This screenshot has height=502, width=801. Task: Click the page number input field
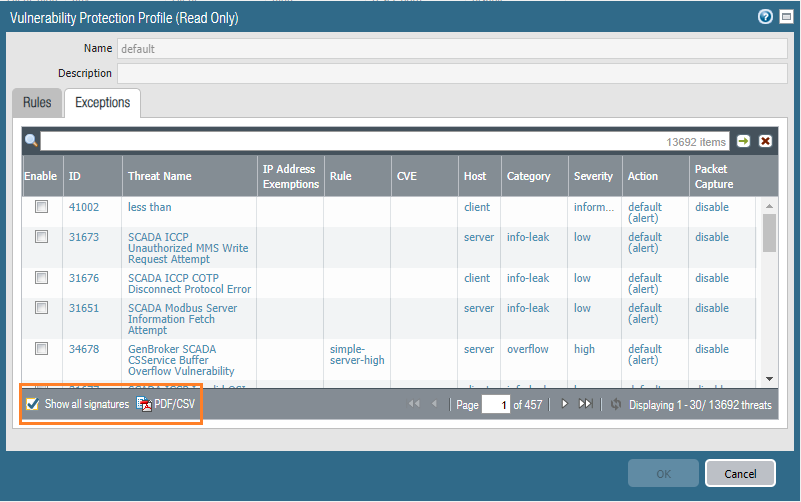coord(495,404)
